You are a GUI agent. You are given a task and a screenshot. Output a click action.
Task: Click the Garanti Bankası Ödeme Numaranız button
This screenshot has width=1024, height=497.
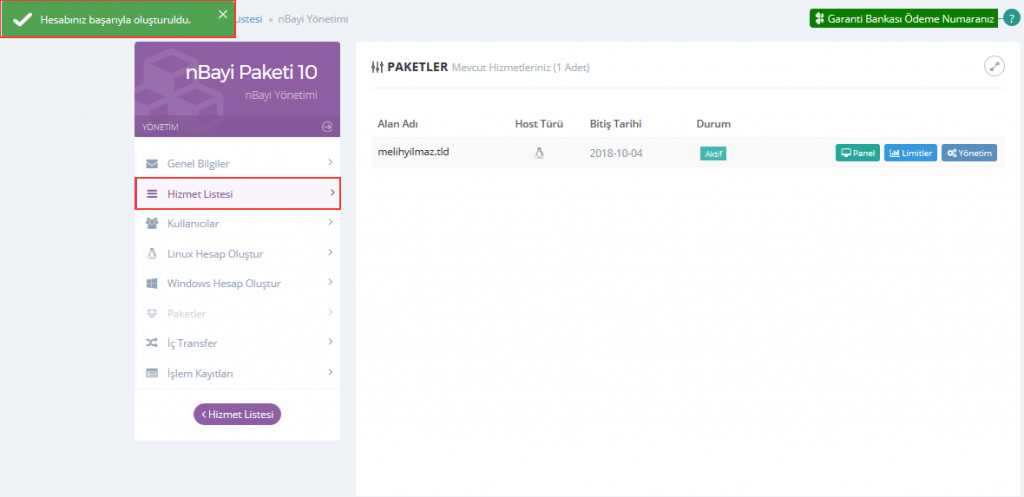[903, 18]
